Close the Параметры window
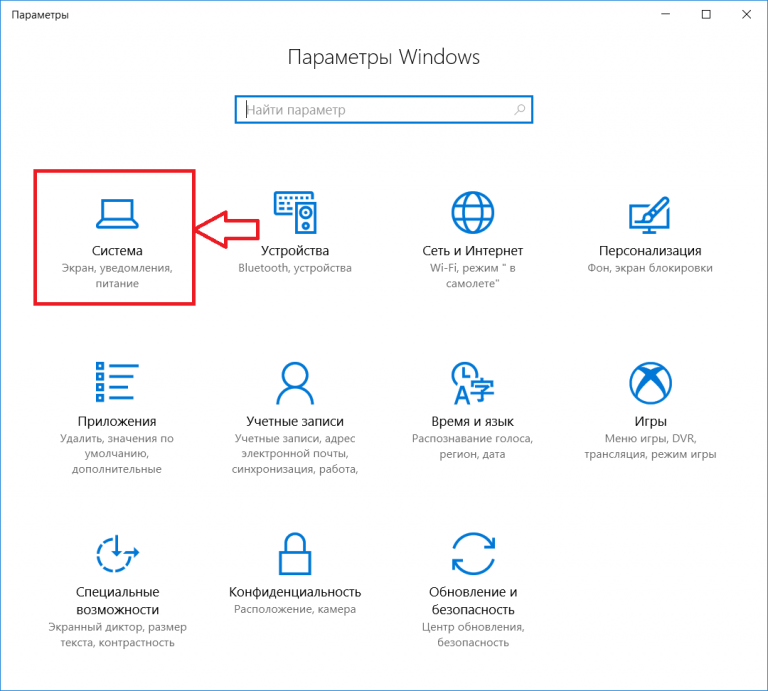This screenshot has height=691, width=768. pyautogui.click(x=746, y=14)
